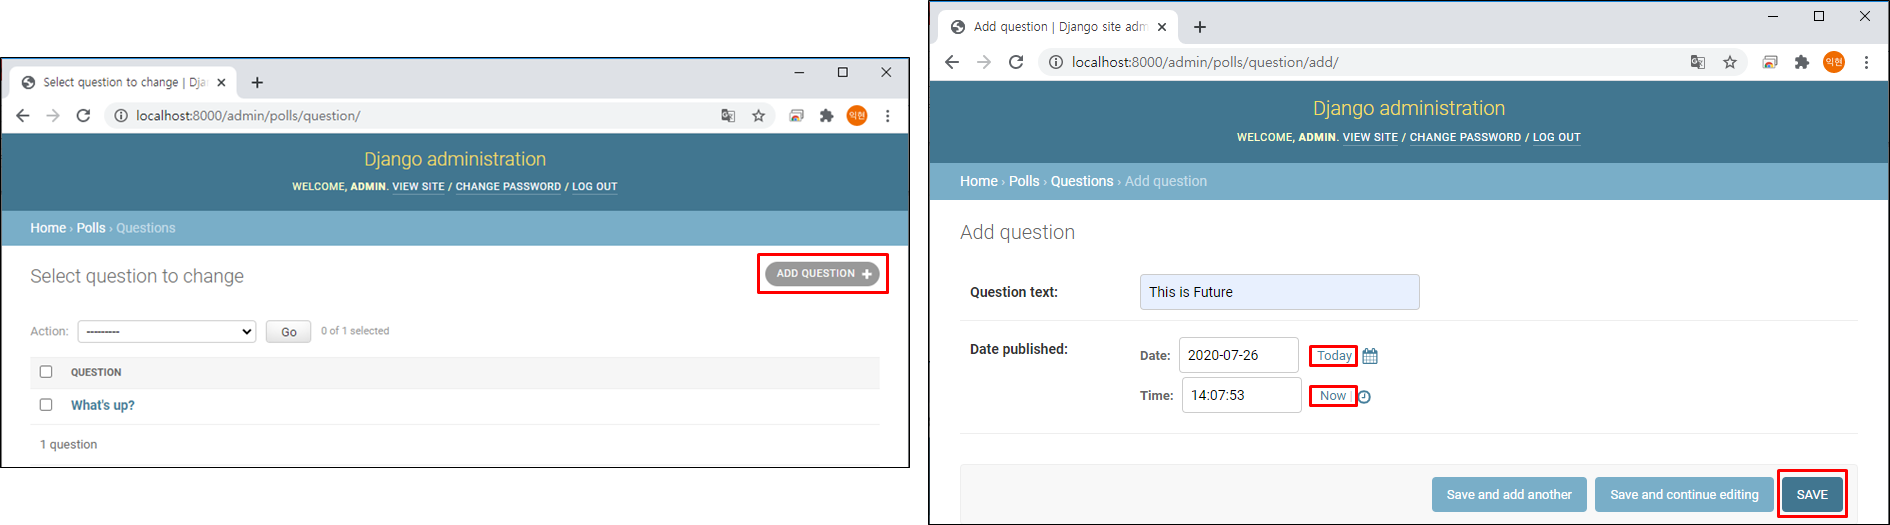Click back arrow in left browser window
Image resolution: width=1890 pixels, height=525 pixels.
23,116
